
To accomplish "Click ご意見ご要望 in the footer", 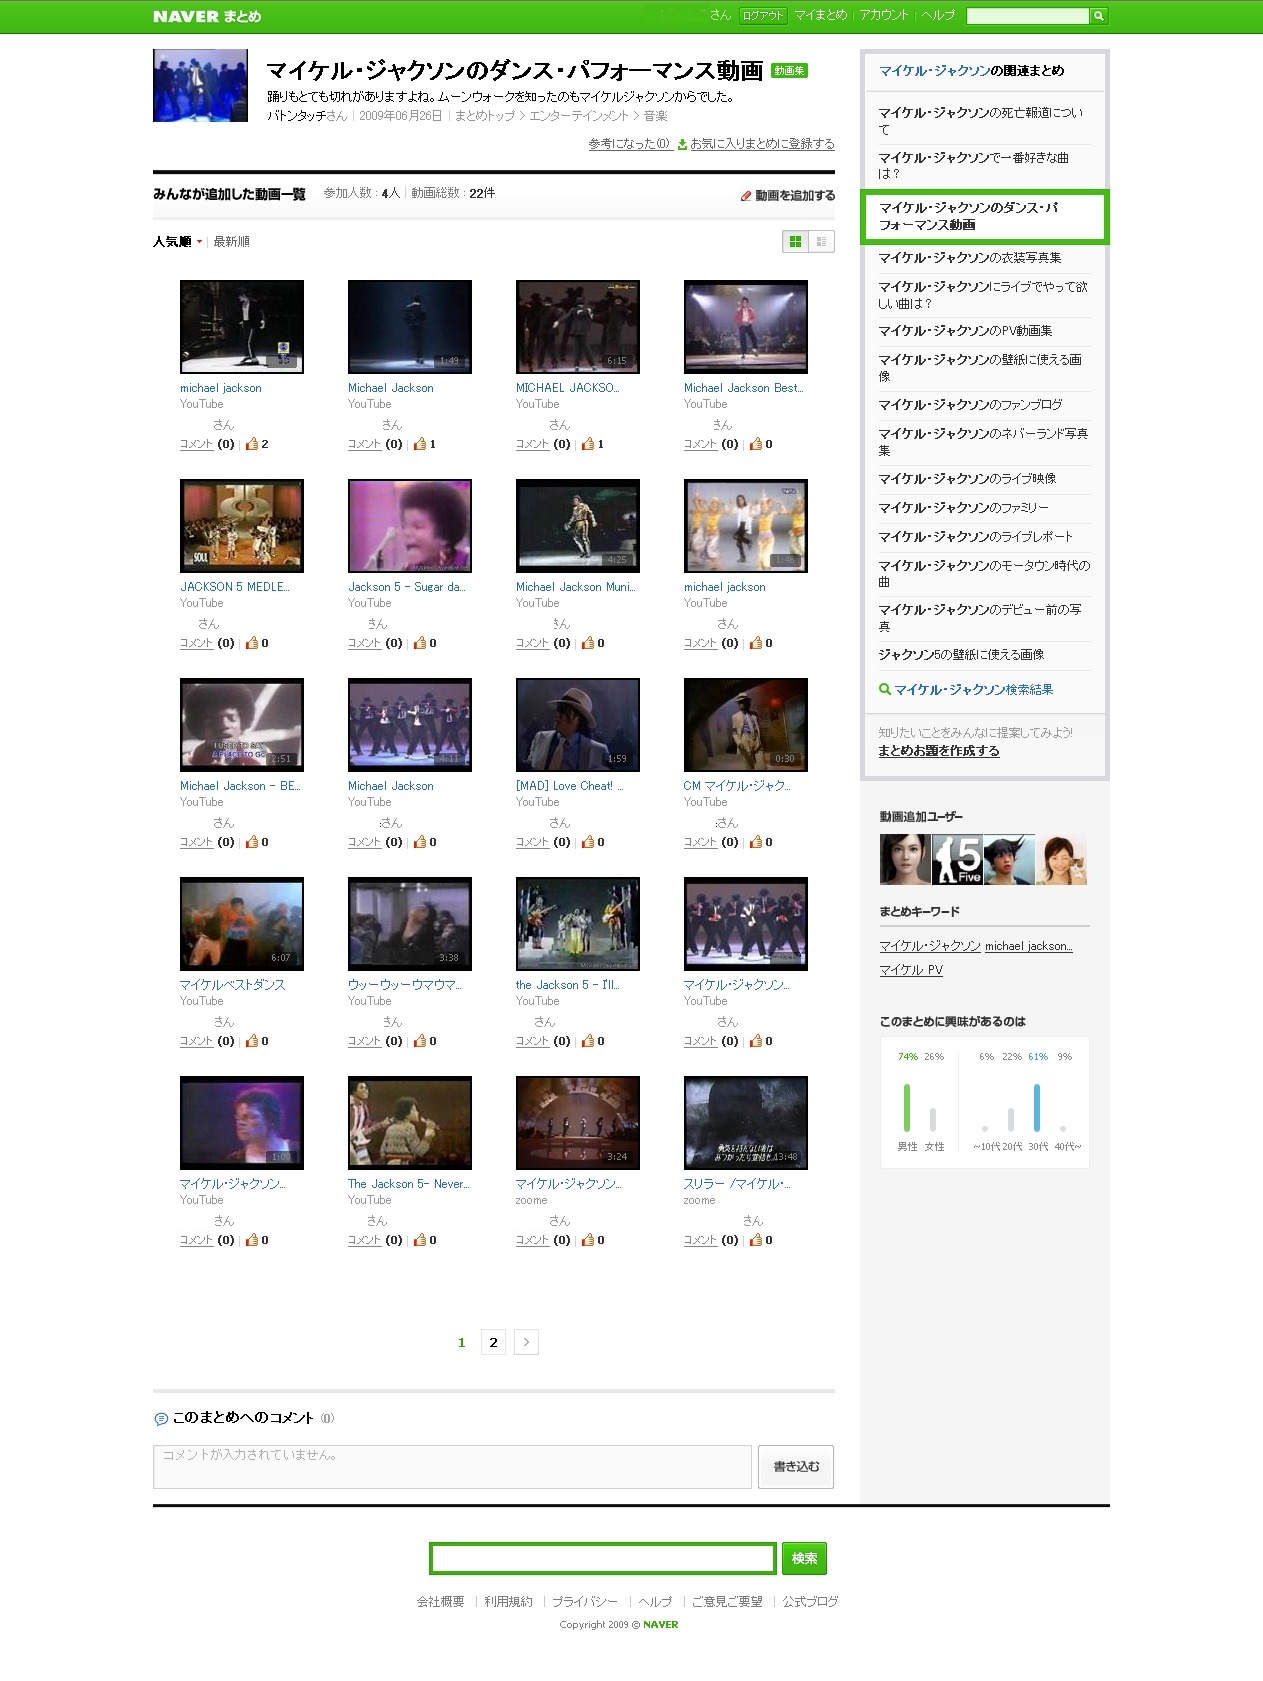I will pos(727,1602).
